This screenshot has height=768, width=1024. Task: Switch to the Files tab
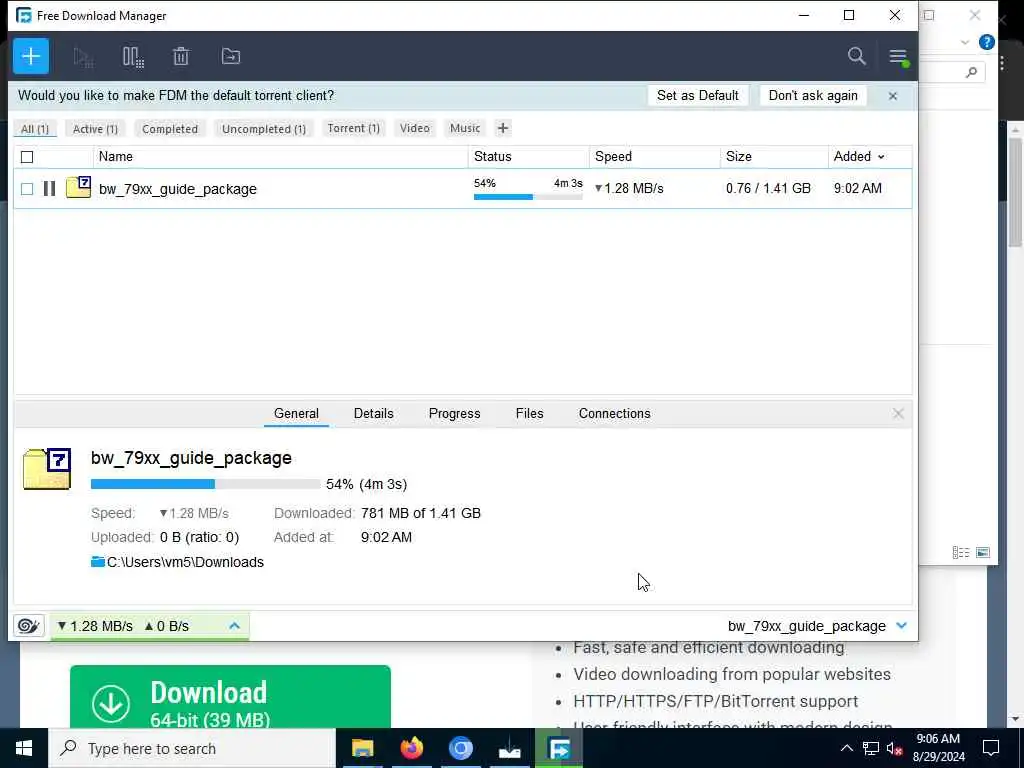[530, 413]
